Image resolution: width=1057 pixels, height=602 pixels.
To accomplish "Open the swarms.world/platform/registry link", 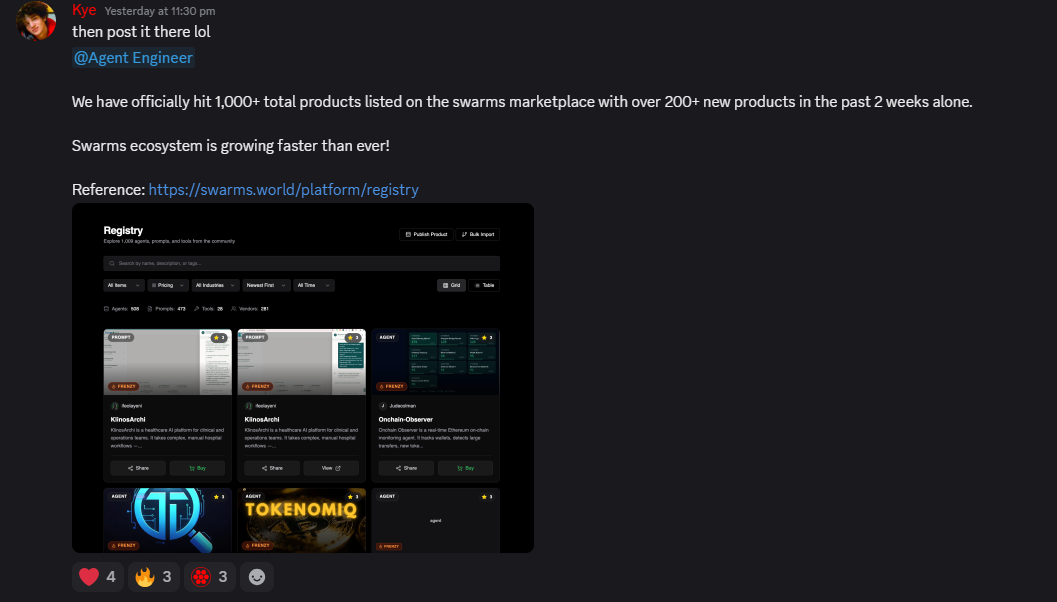I will pyautogui.click(x=283, y=189).
